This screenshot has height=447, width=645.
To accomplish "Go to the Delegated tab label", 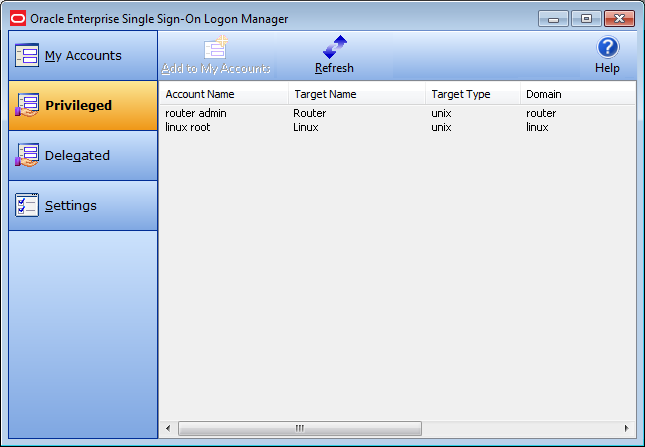I will point(77,155).
